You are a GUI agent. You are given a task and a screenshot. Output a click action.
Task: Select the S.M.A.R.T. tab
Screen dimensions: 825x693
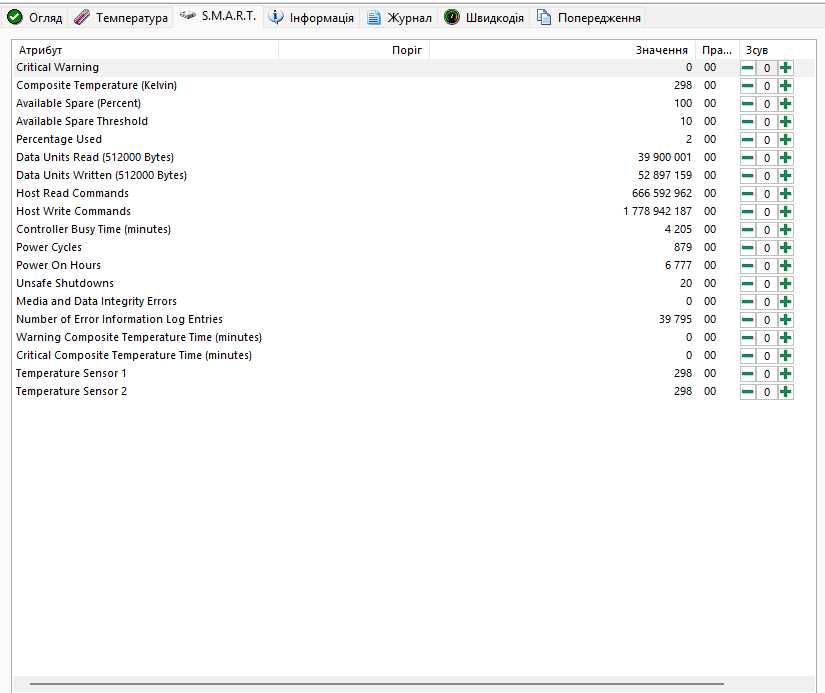pyautogui.click(x=218, y=16)
